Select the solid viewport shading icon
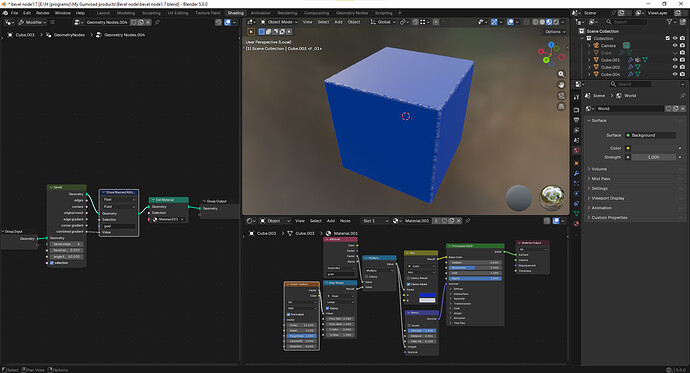Viewport: 690px width, 373px height. [543, 22]
